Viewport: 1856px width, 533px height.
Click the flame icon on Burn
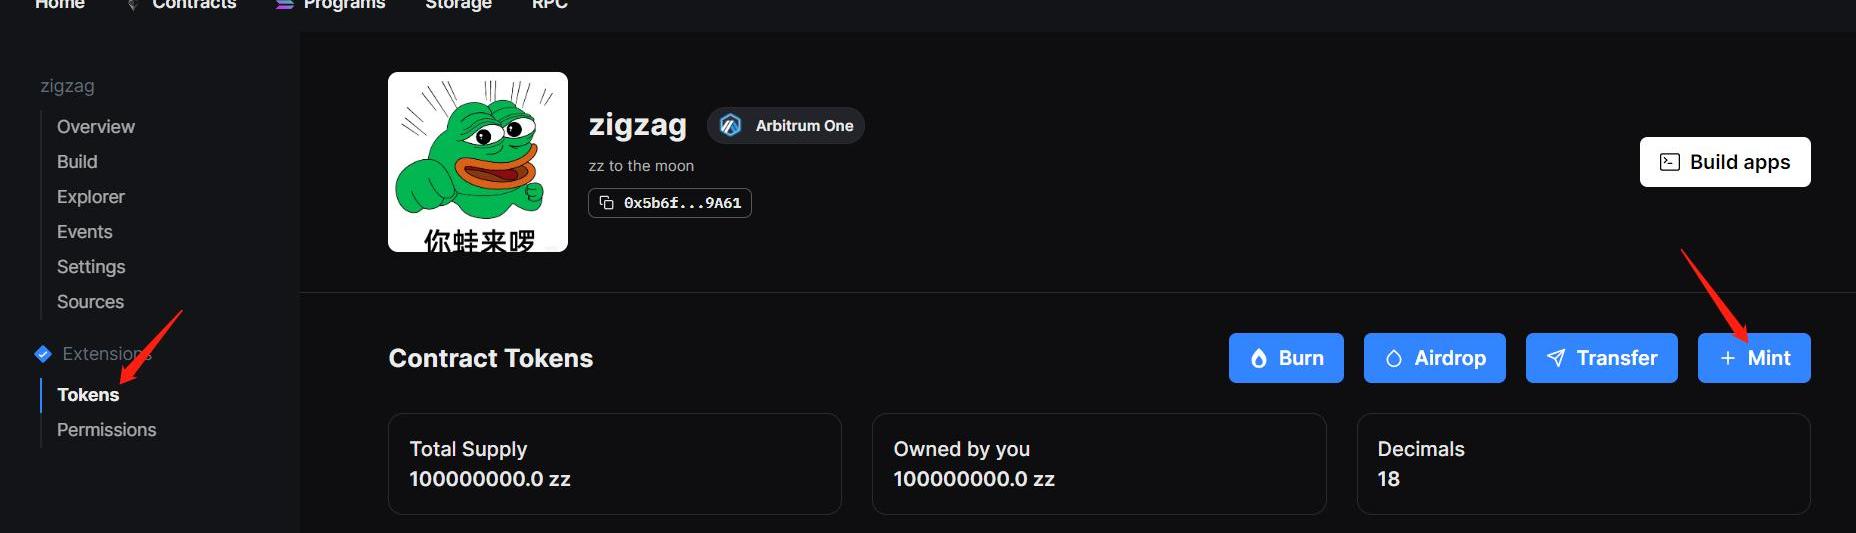(1258, 358)
